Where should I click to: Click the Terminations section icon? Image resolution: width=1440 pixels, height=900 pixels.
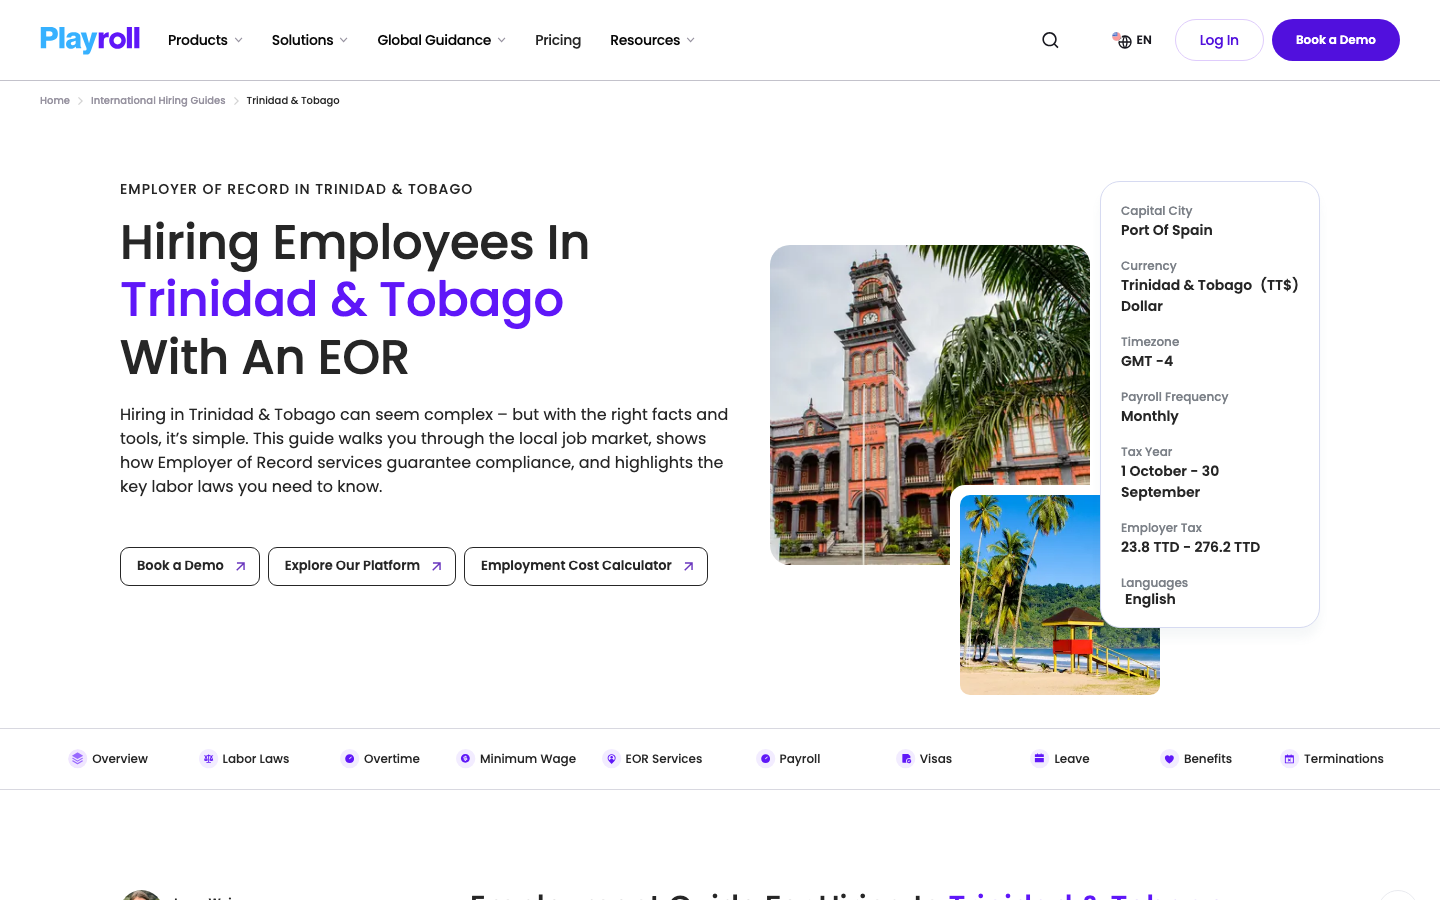click(1289, 759)
